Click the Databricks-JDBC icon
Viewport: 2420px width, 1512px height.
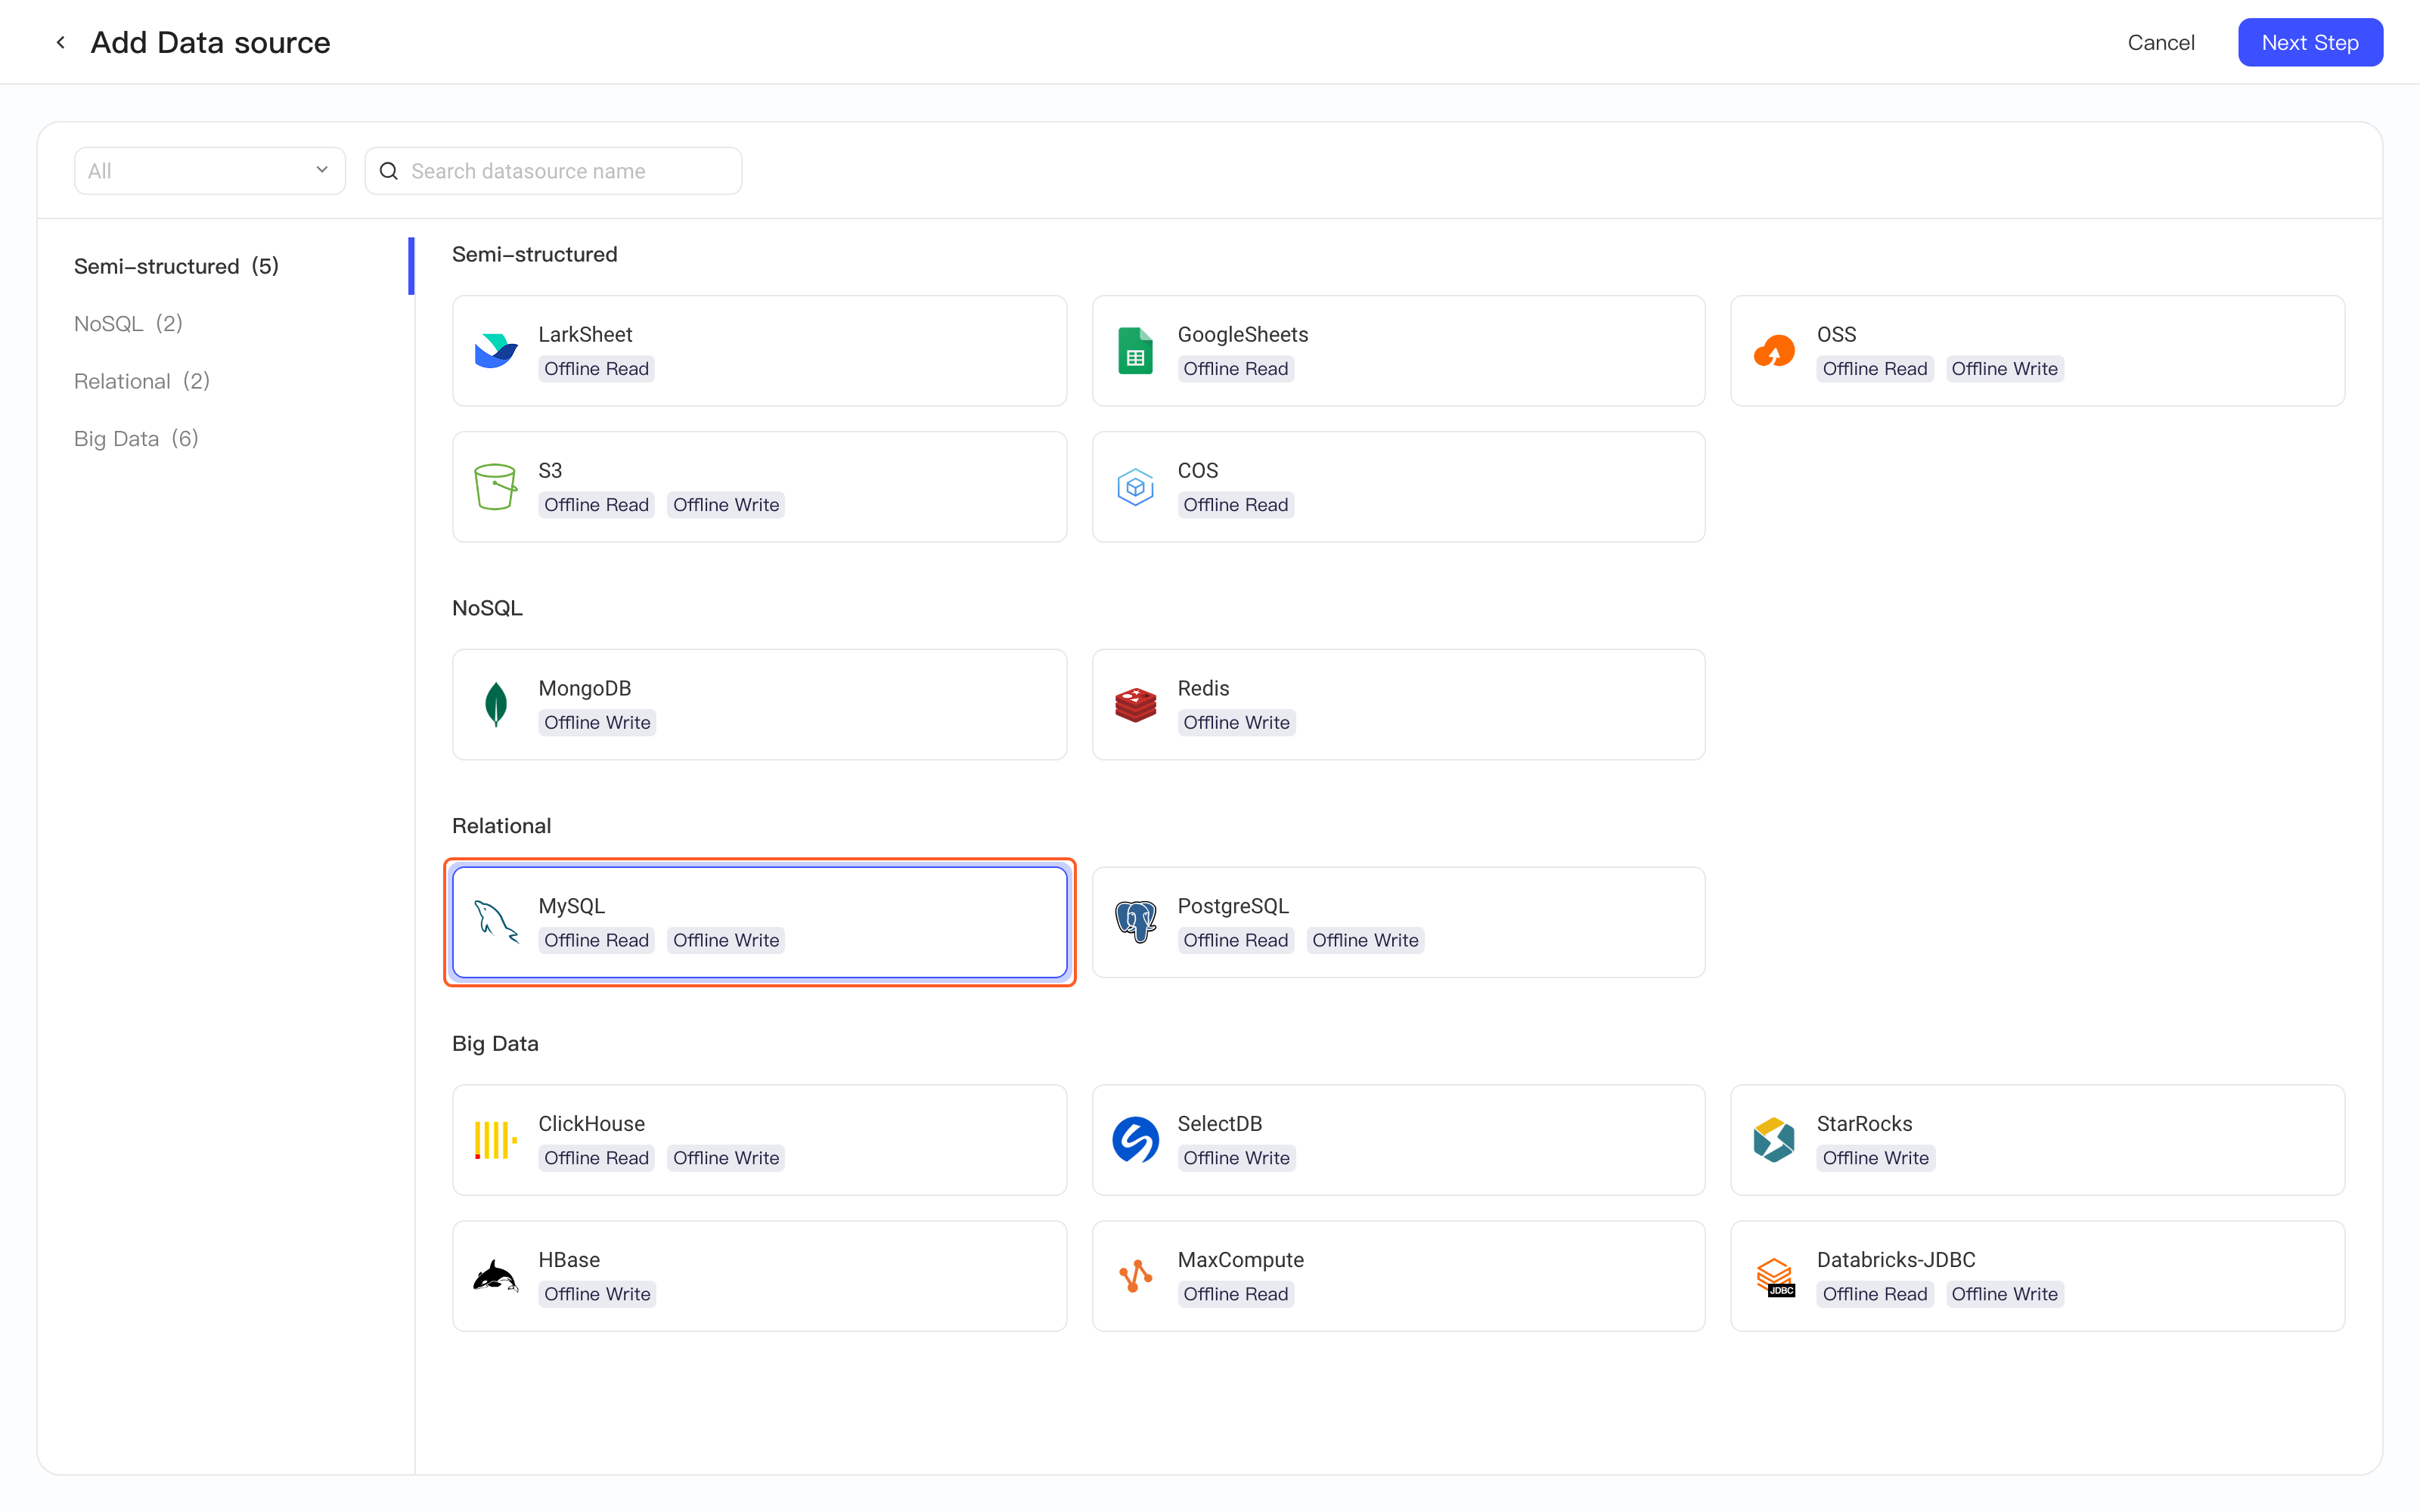pyautogui.click(x=1775, y=1277)
